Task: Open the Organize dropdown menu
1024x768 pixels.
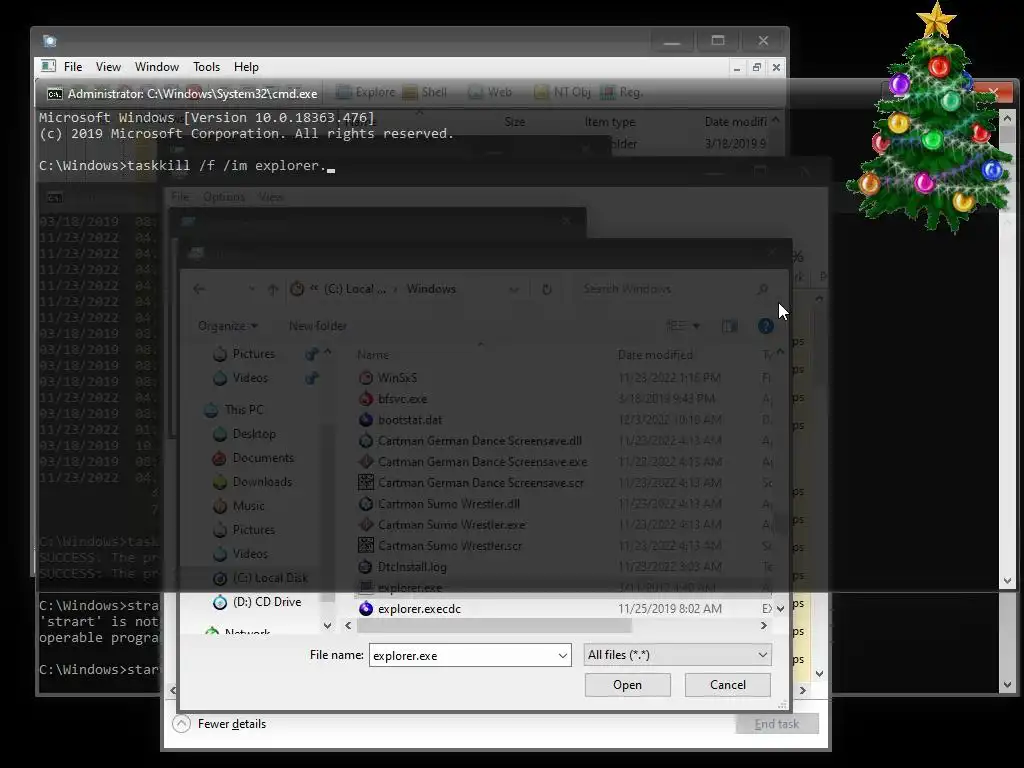Action: [x=228, y=325]
